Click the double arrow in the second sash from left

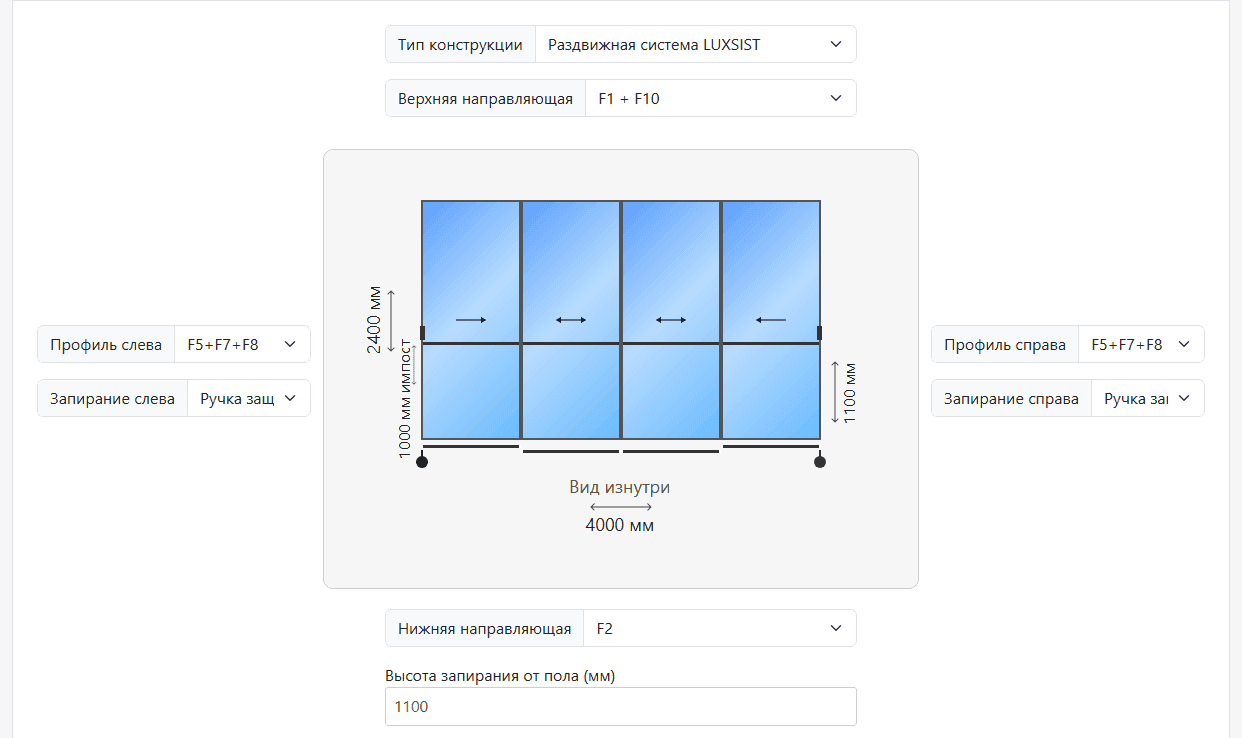click(571, 320)
